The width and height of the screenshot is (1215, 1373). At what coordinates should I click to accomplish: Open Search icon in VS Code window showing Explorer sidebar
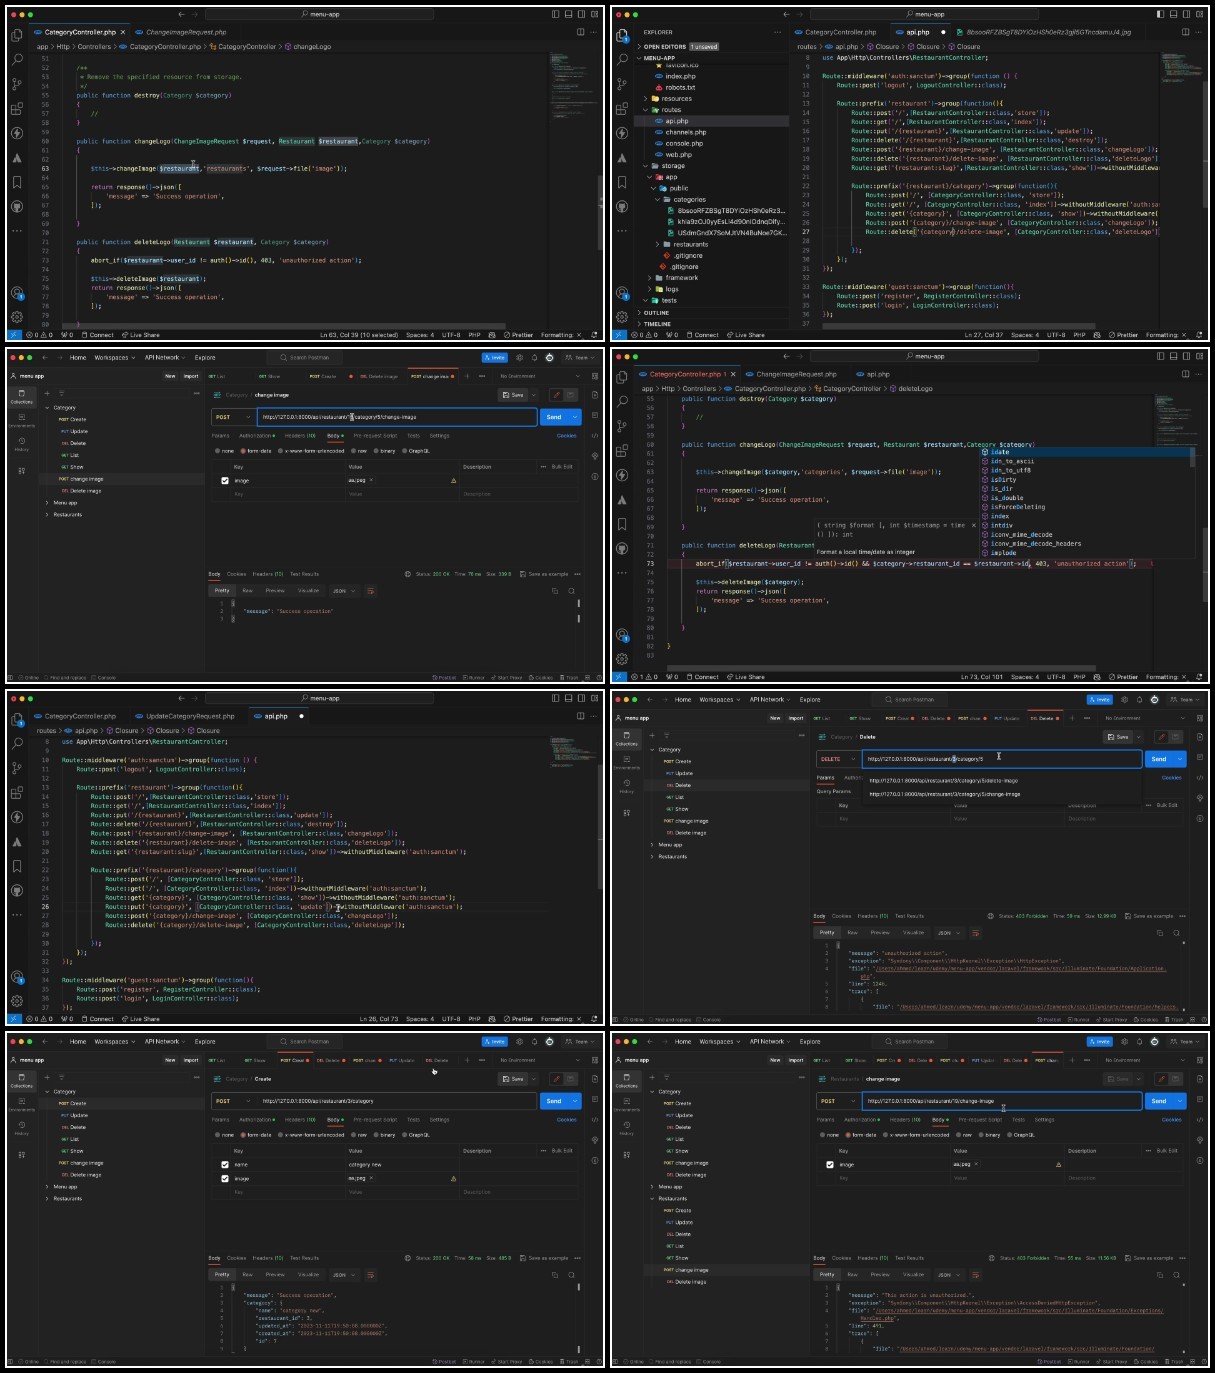click(x=622, y=59)
